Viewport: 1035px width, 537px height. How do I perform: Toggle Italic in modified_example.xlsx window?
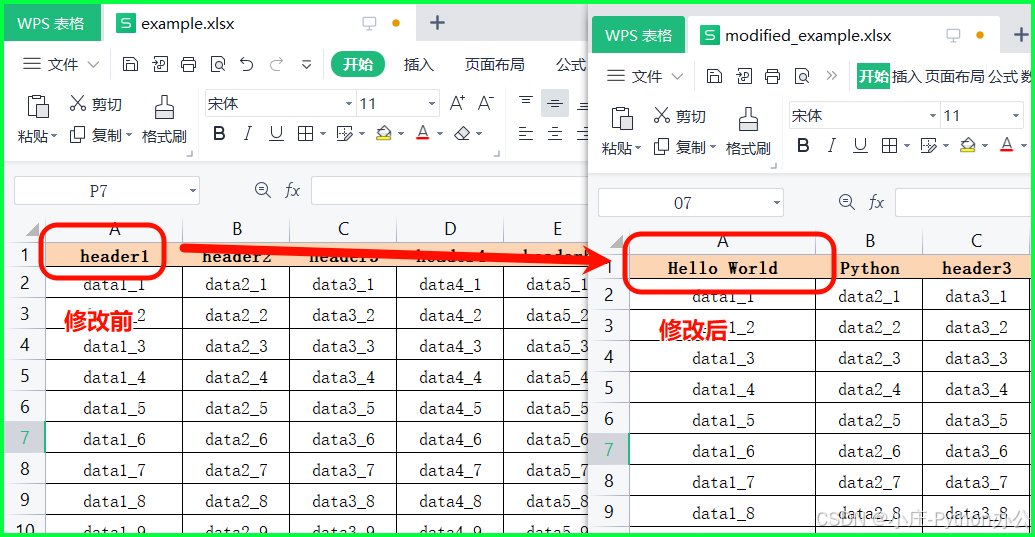pyautogui.click(x=832, y=146)
